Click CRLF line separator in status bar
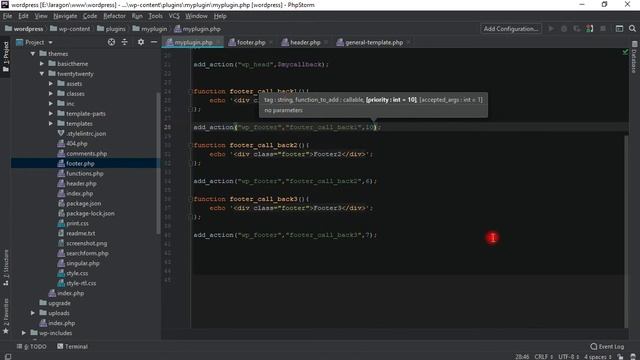This screenshot has width=640, height=360. 543,357
